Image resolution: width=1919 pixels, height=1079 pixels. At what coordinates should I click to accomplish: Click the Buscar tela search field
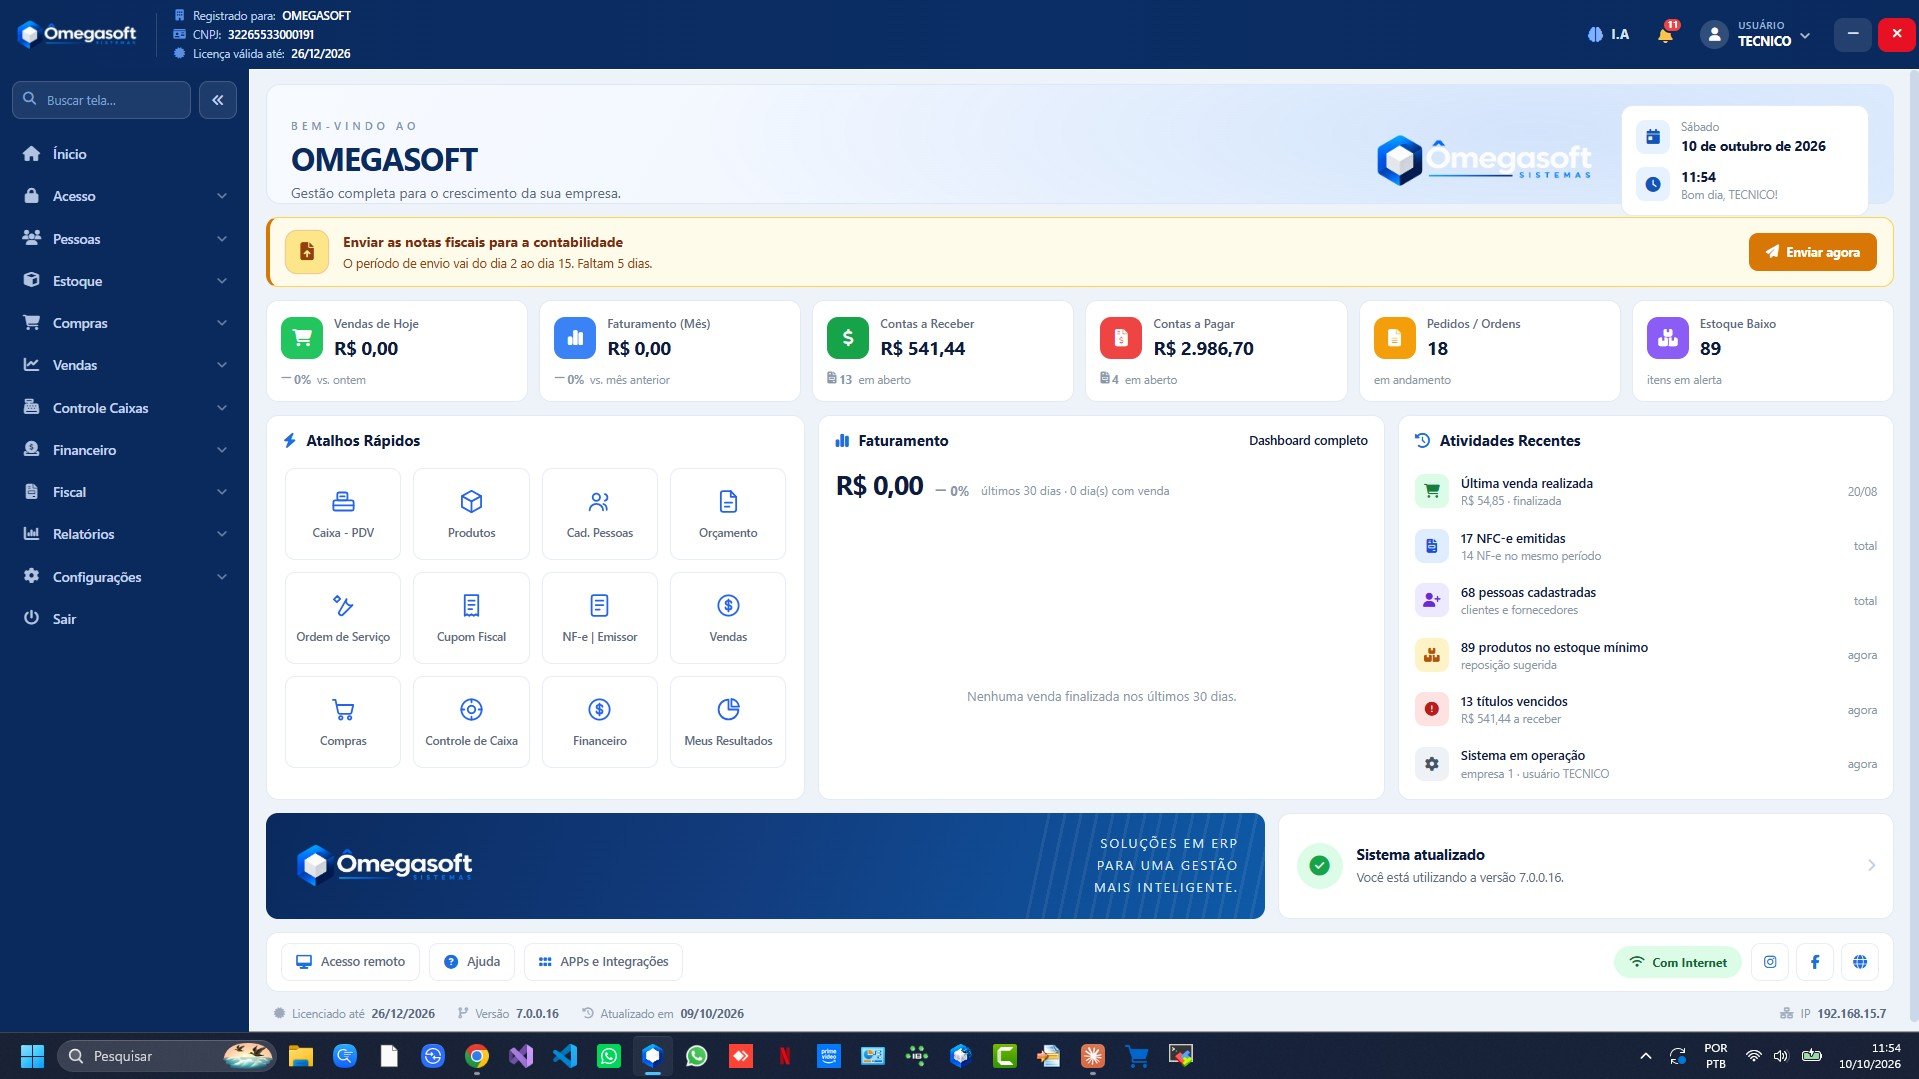click(101, 100)
